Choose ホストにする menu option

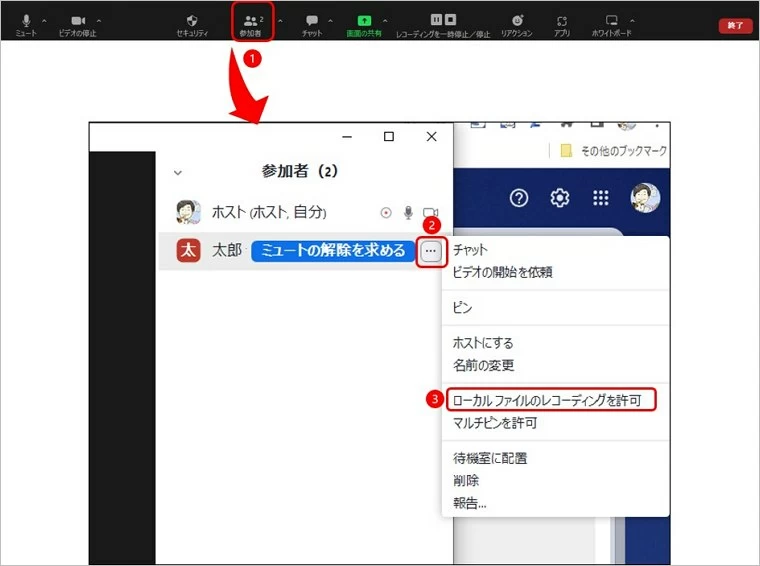coord(483,343)
